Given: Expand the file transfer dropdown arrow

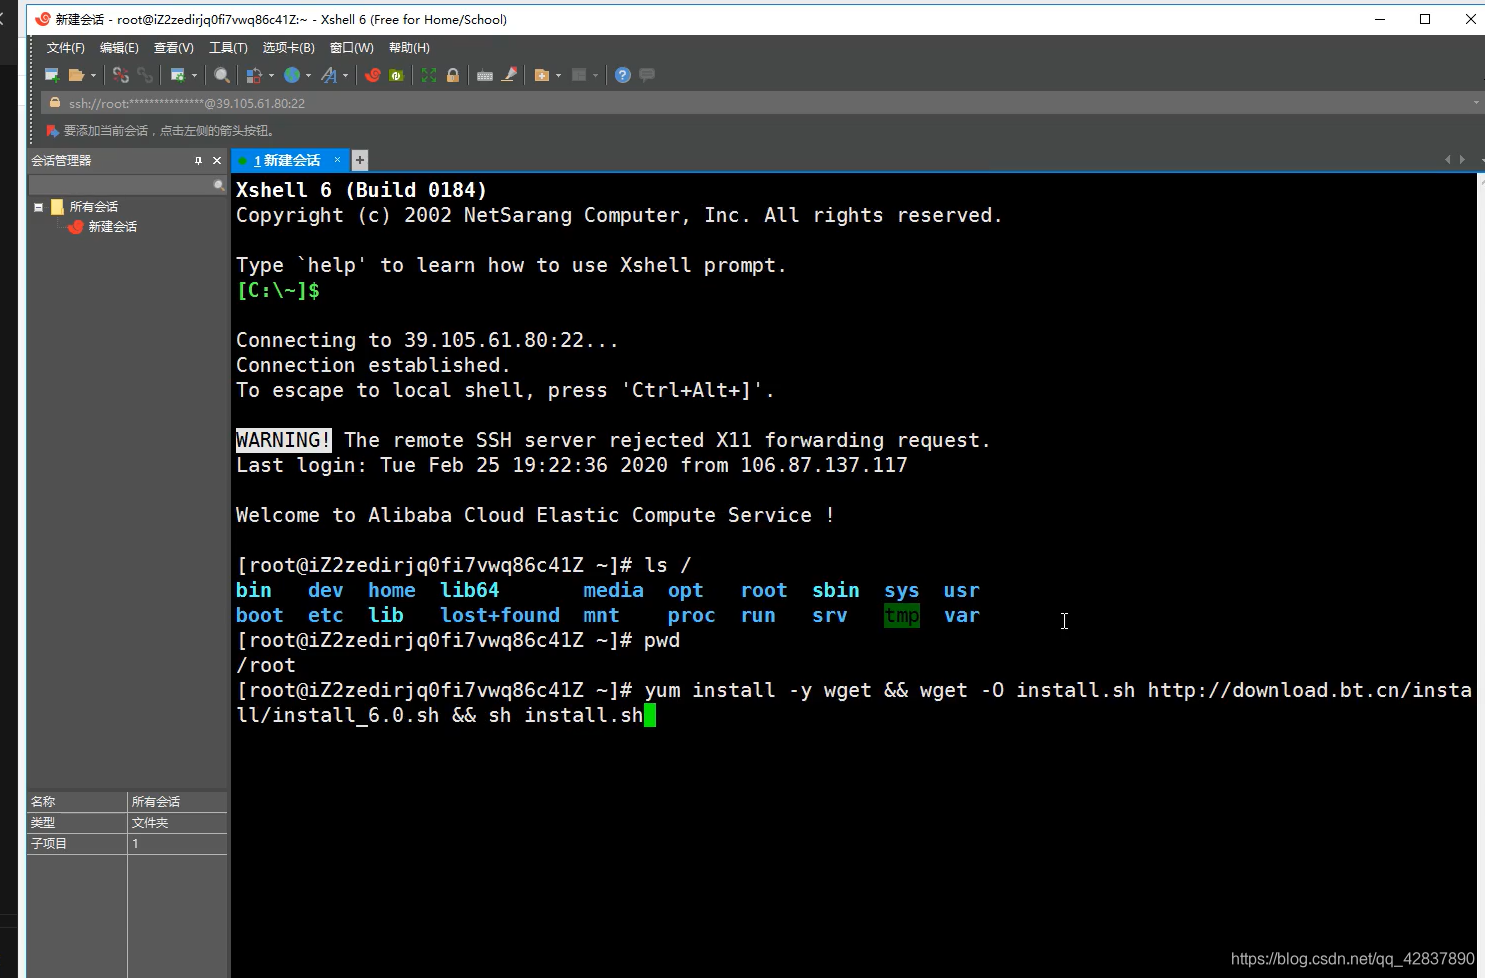Looking at the screenshot, I should 271,75.
